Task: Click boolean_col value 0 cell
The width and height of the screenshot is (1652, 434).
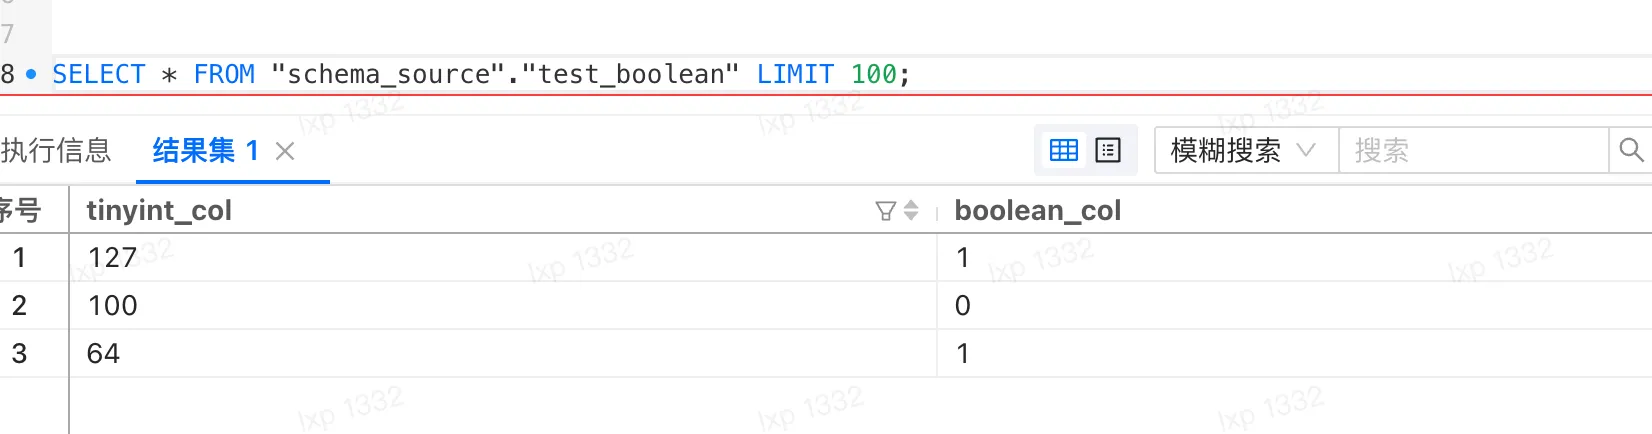Action: click(x=1294, y=305)
